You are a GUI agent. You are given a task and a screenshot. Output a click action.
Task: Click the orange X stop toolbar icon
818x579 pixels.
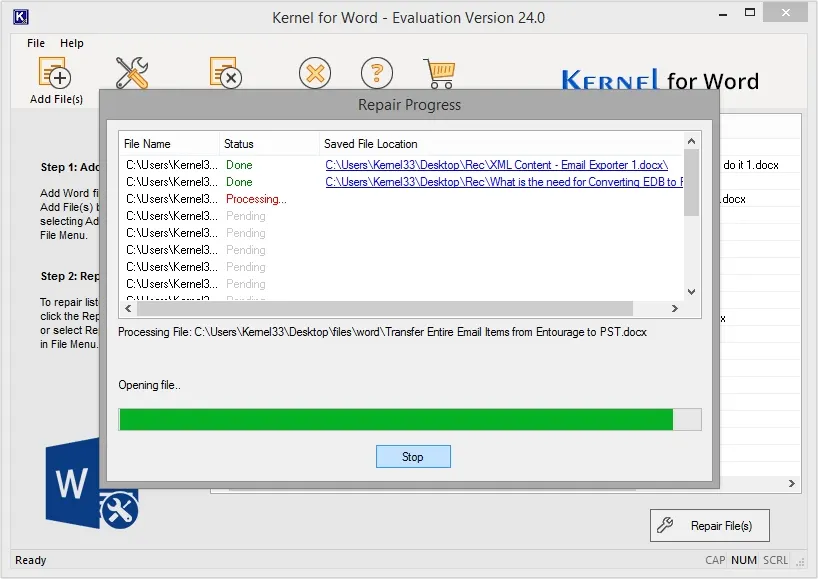tap(315, 73)
